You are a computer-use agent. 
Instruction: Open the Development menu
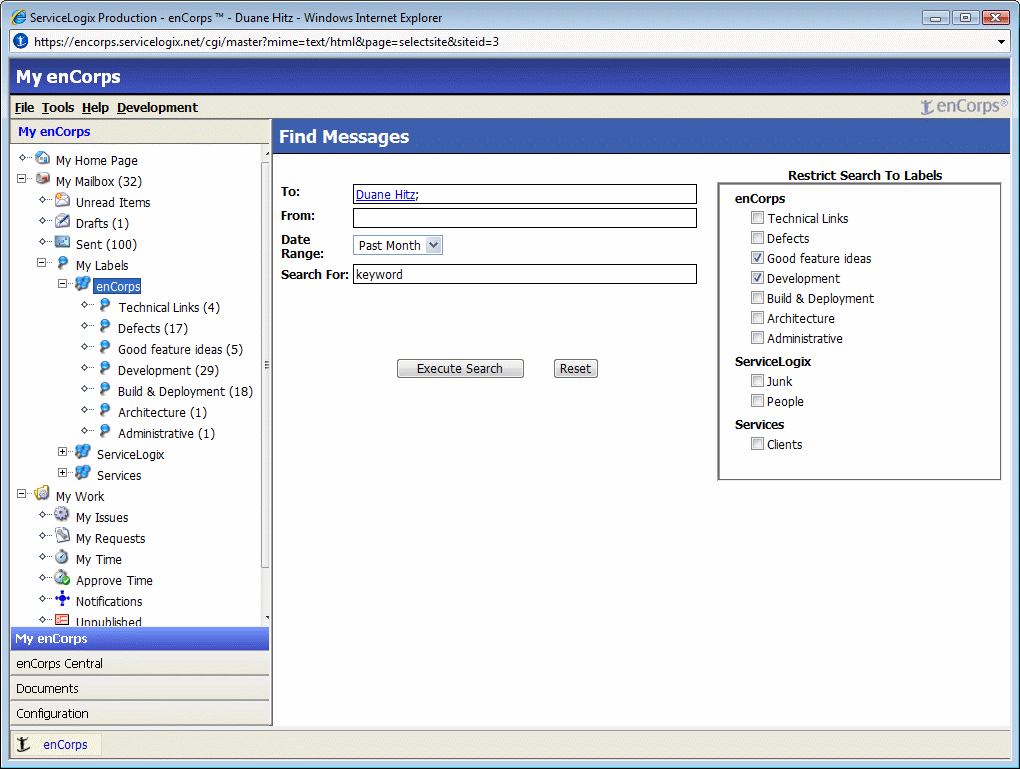coord(157,107)
